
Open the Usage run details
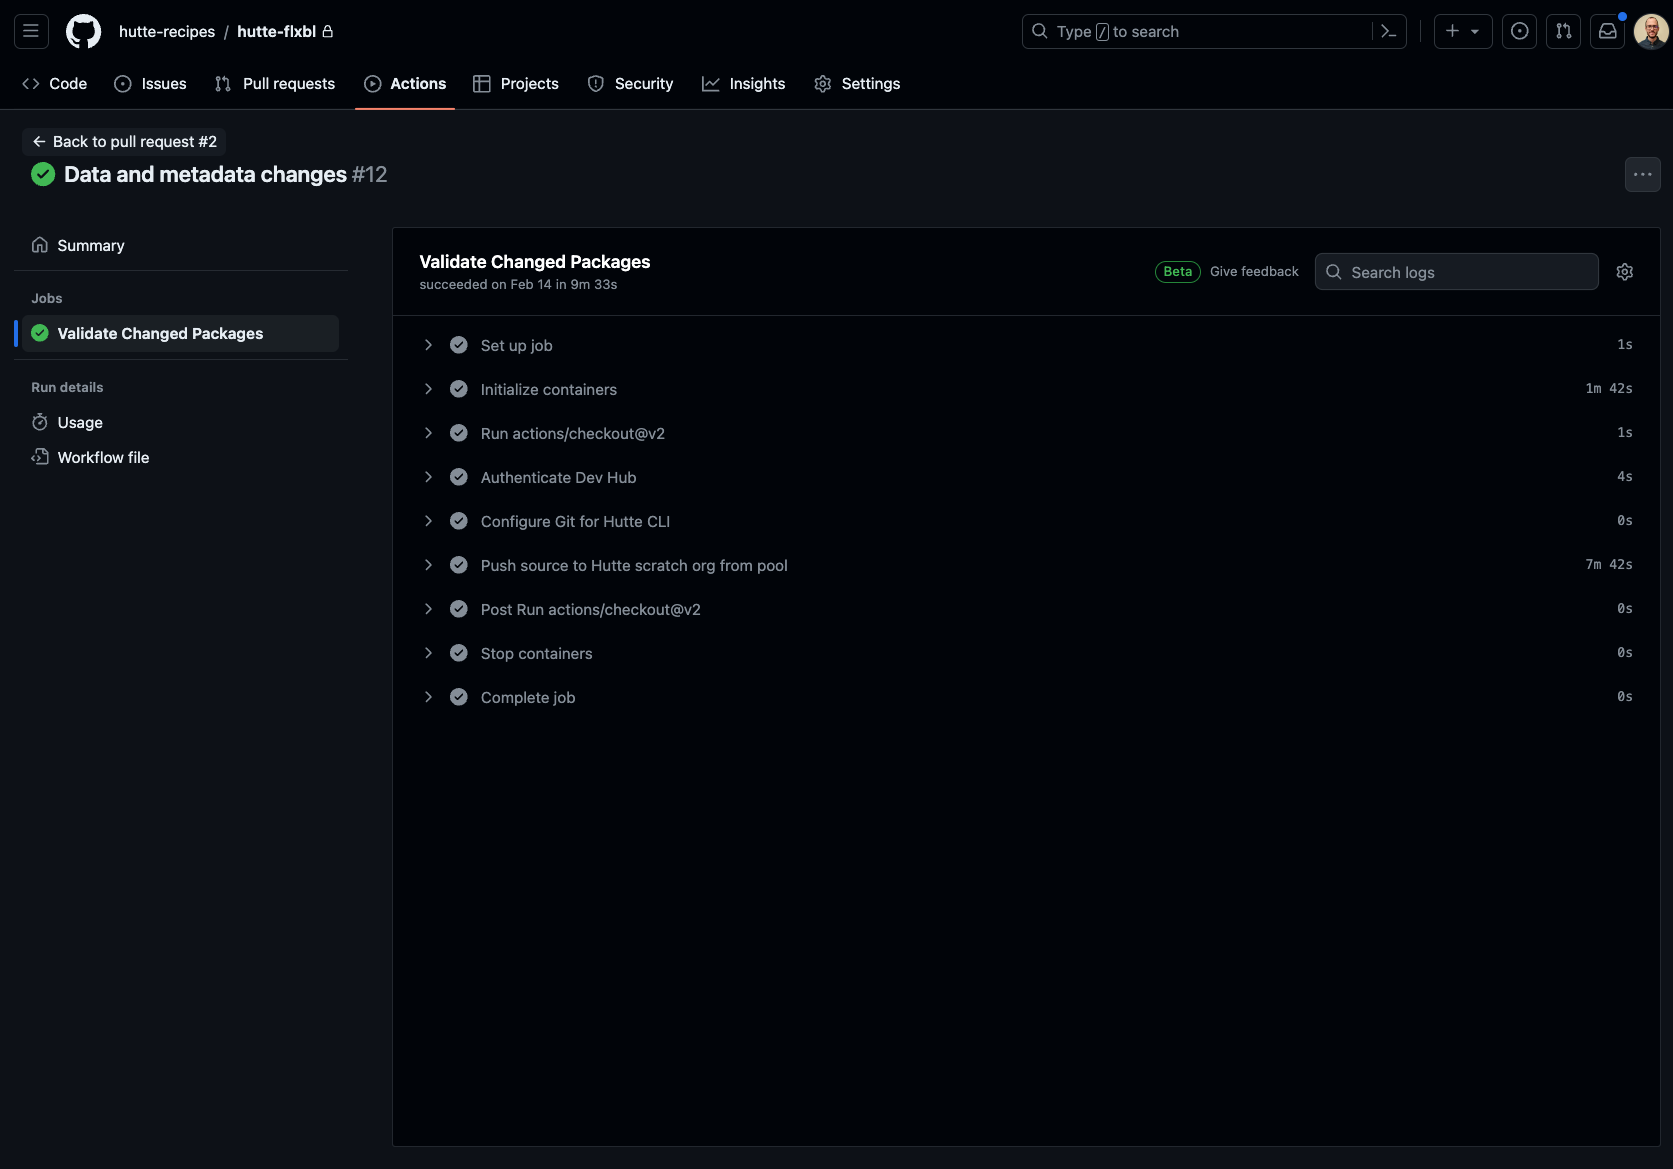click(180, 422)
